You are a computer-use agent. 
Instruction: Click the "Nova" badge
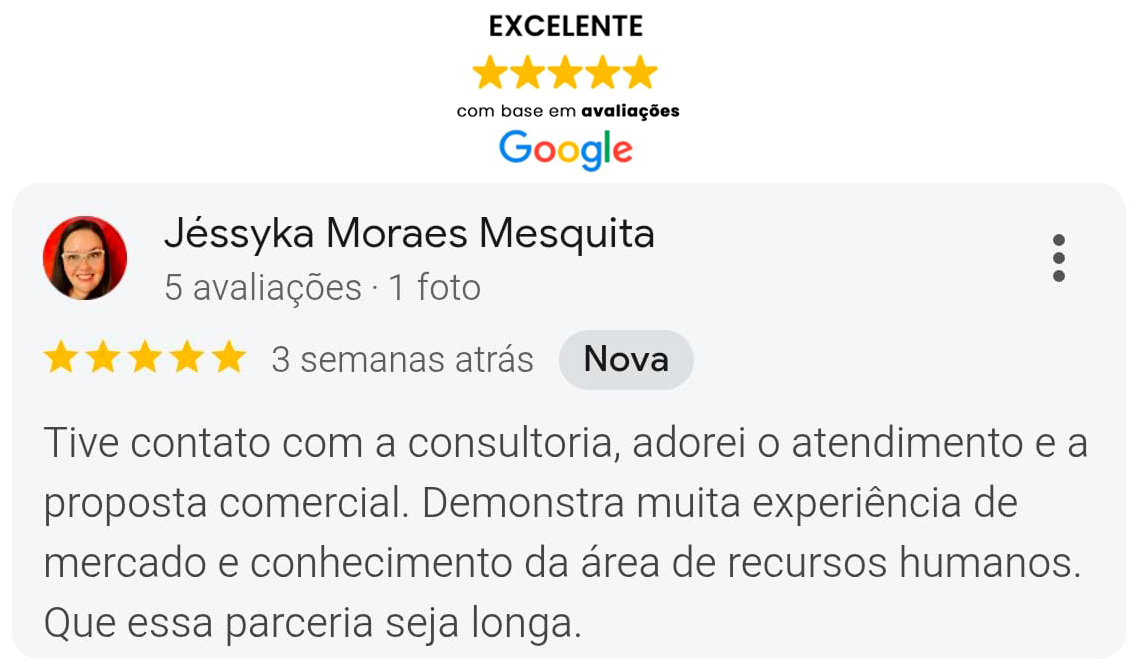[626, 359]
